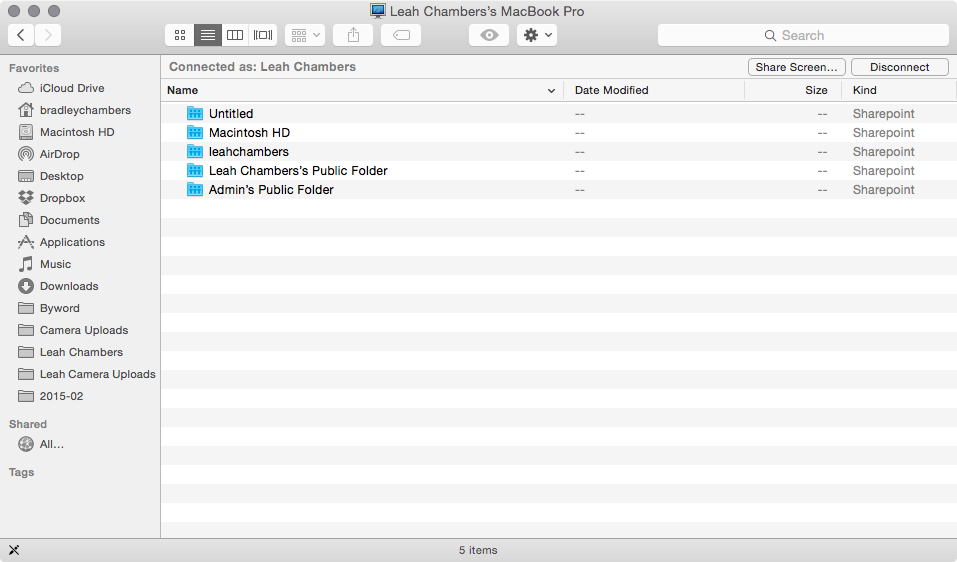Click the status bar tools icon
Image resolution: width=957 pixels, height=562 pixels.
coord(14,550)
